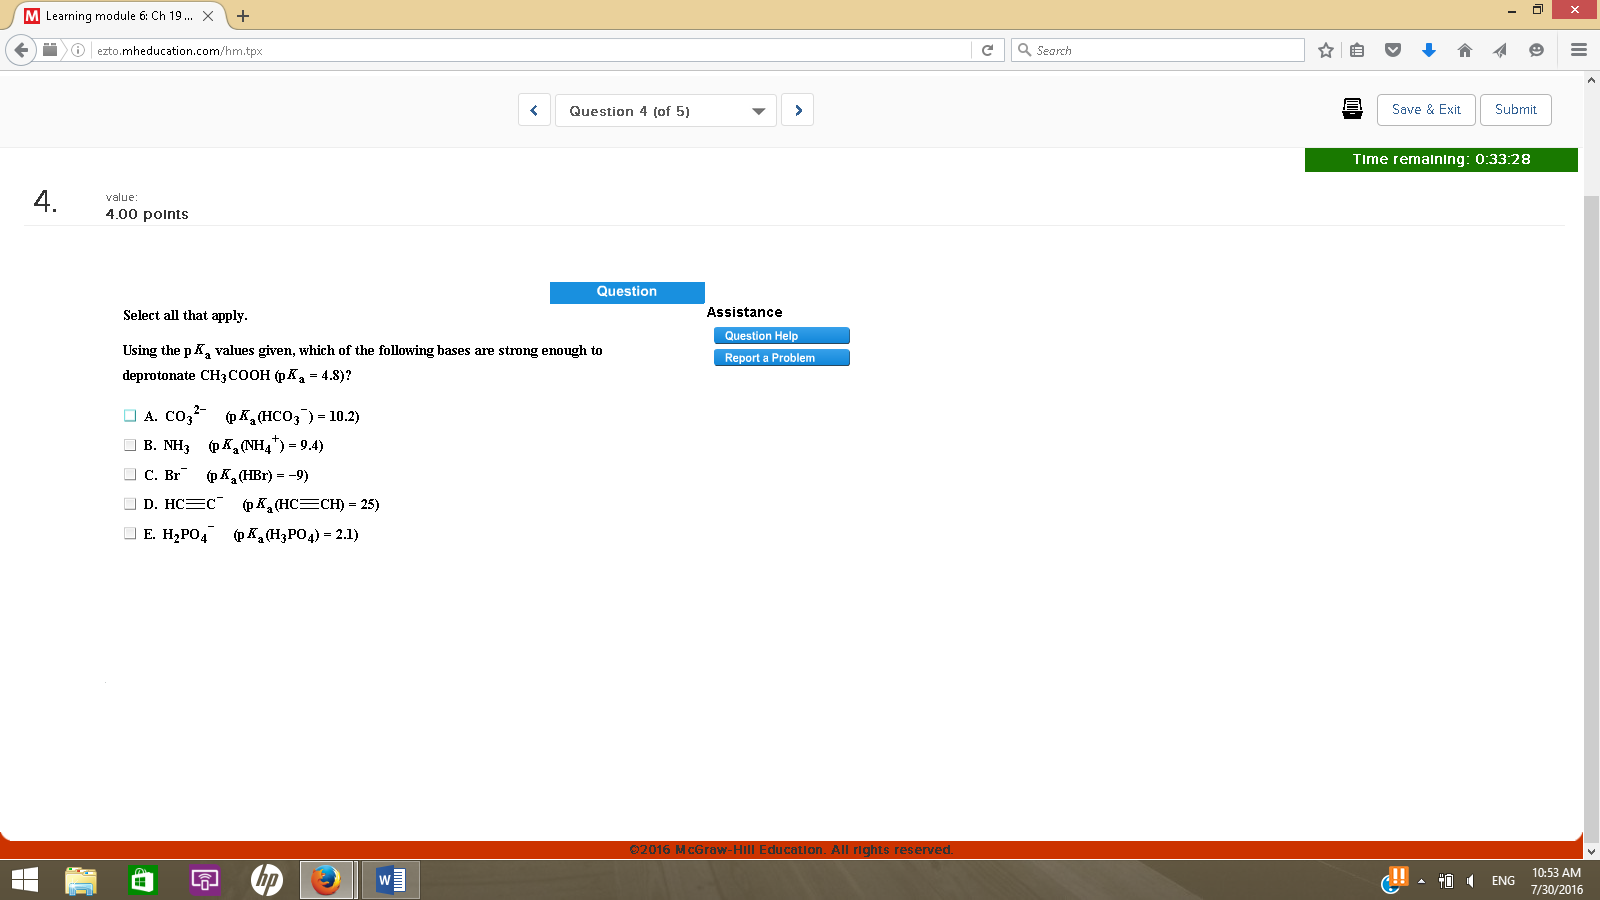Bookmark this page with the star icon

tap(1325, 49)
